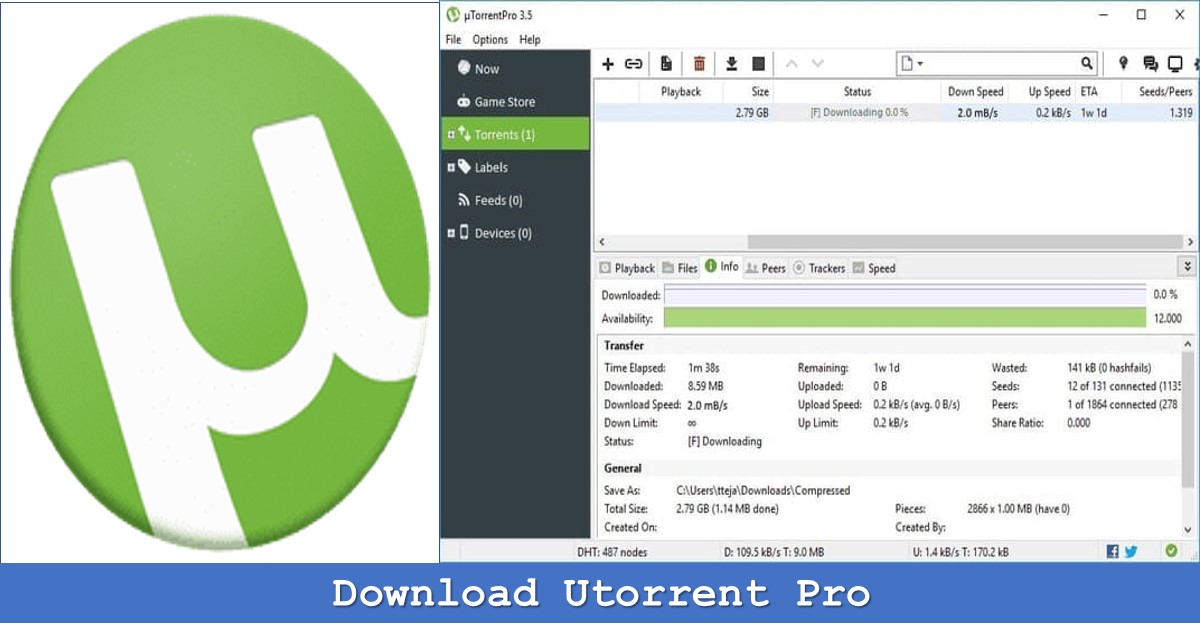Click the 1w 1d ETA cell

point(1093,113)
